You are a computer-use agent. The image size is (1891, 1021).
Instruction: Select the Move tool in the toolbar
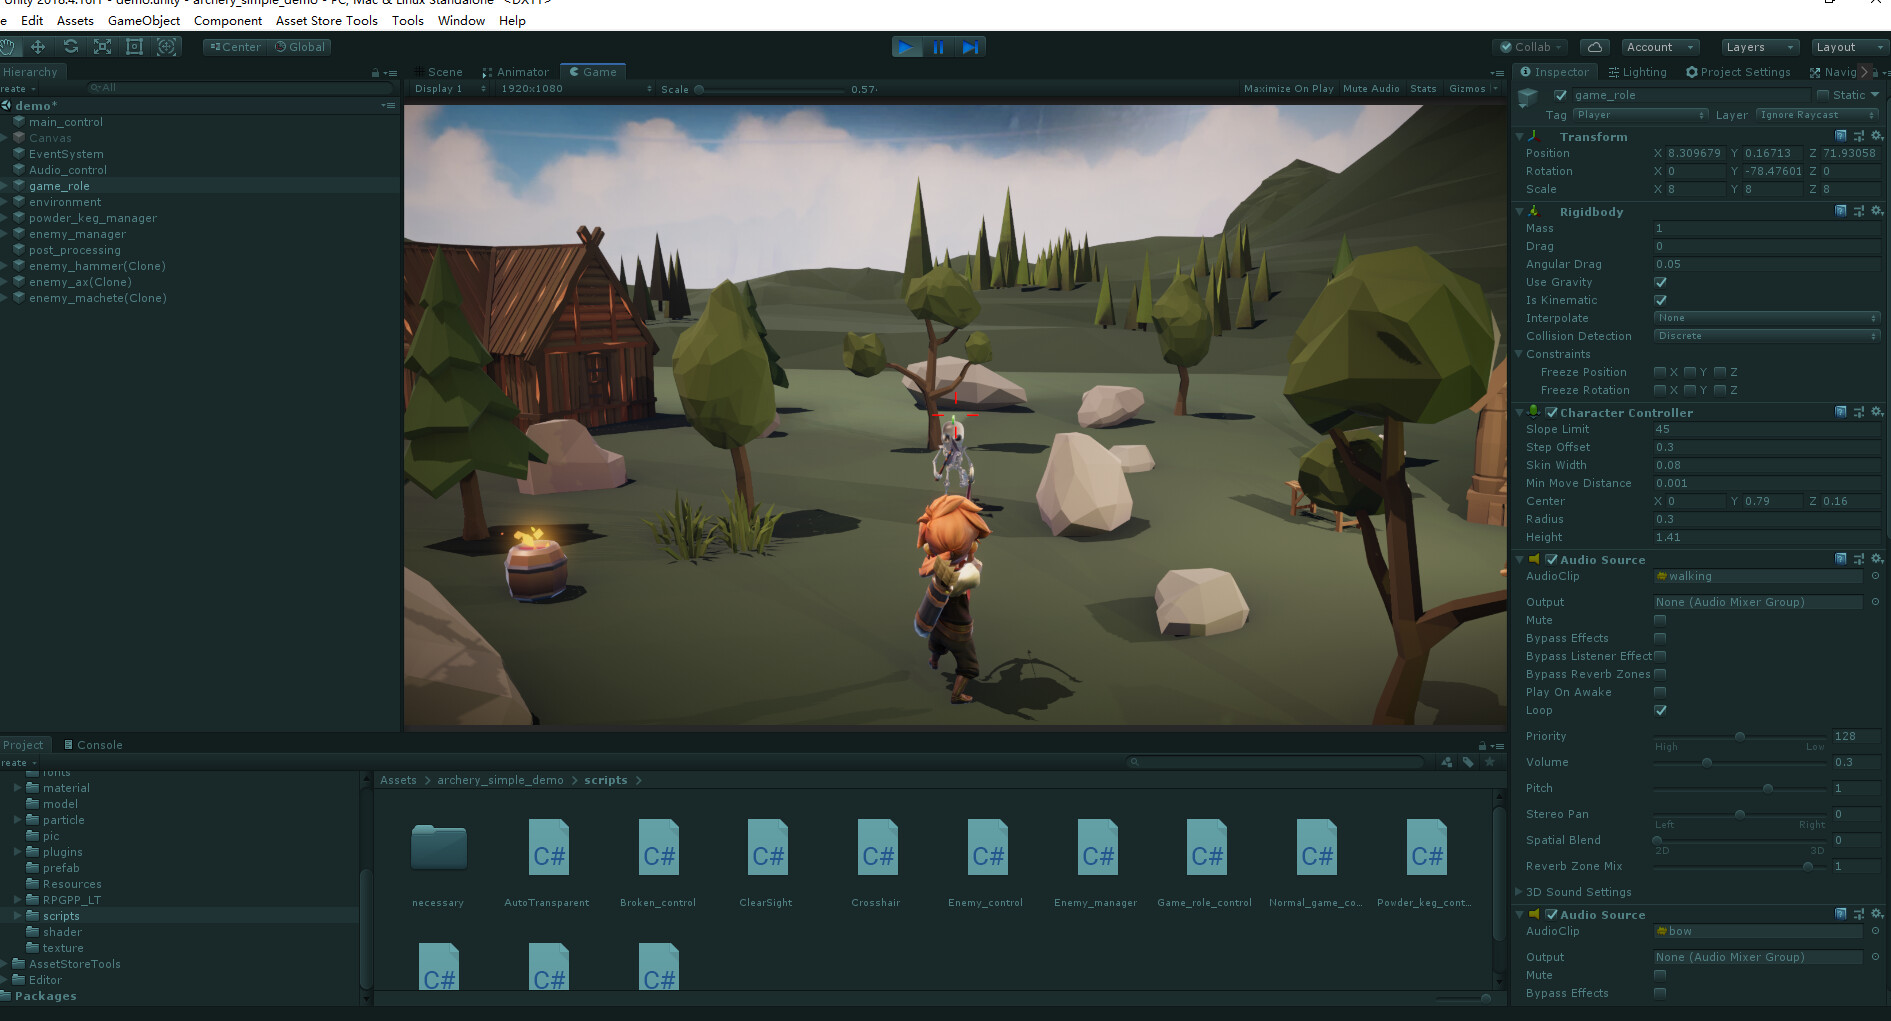pyautogui.click(x=38, y=47)
